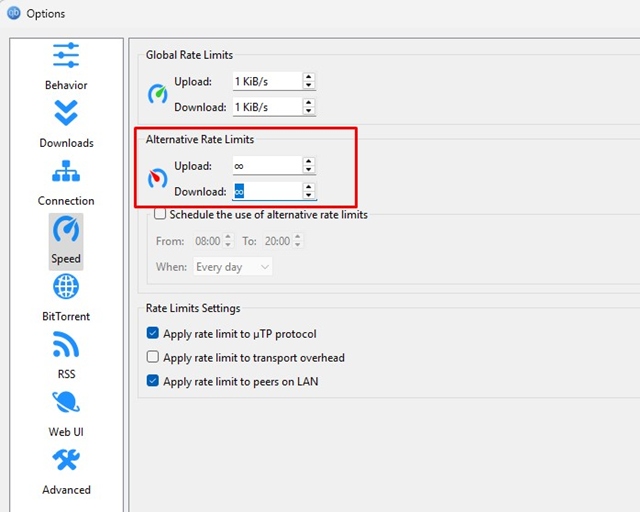
Task: Uncheck Apply rate limit to µTP protocol
Action: (x=153, y=334)
